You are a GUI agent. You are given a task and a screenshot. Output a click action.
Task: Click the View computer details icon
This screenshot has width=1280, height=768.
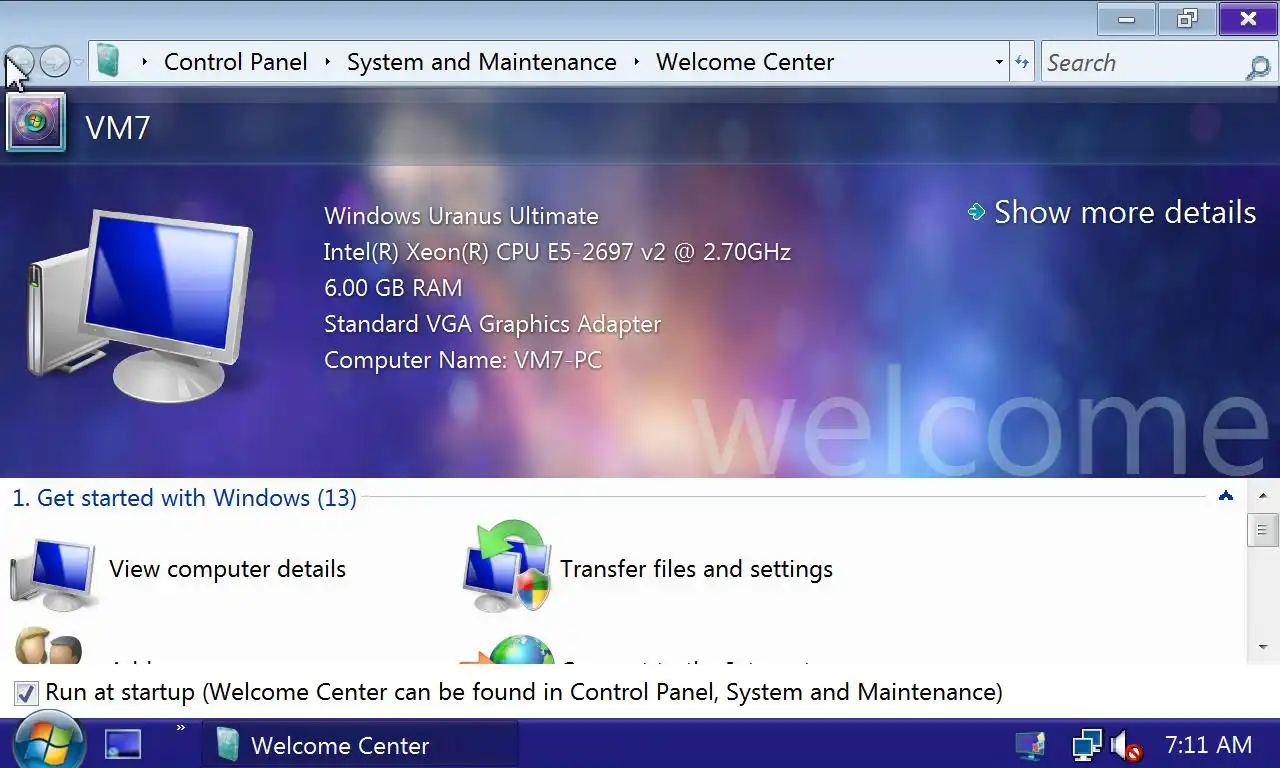point(53,573)
